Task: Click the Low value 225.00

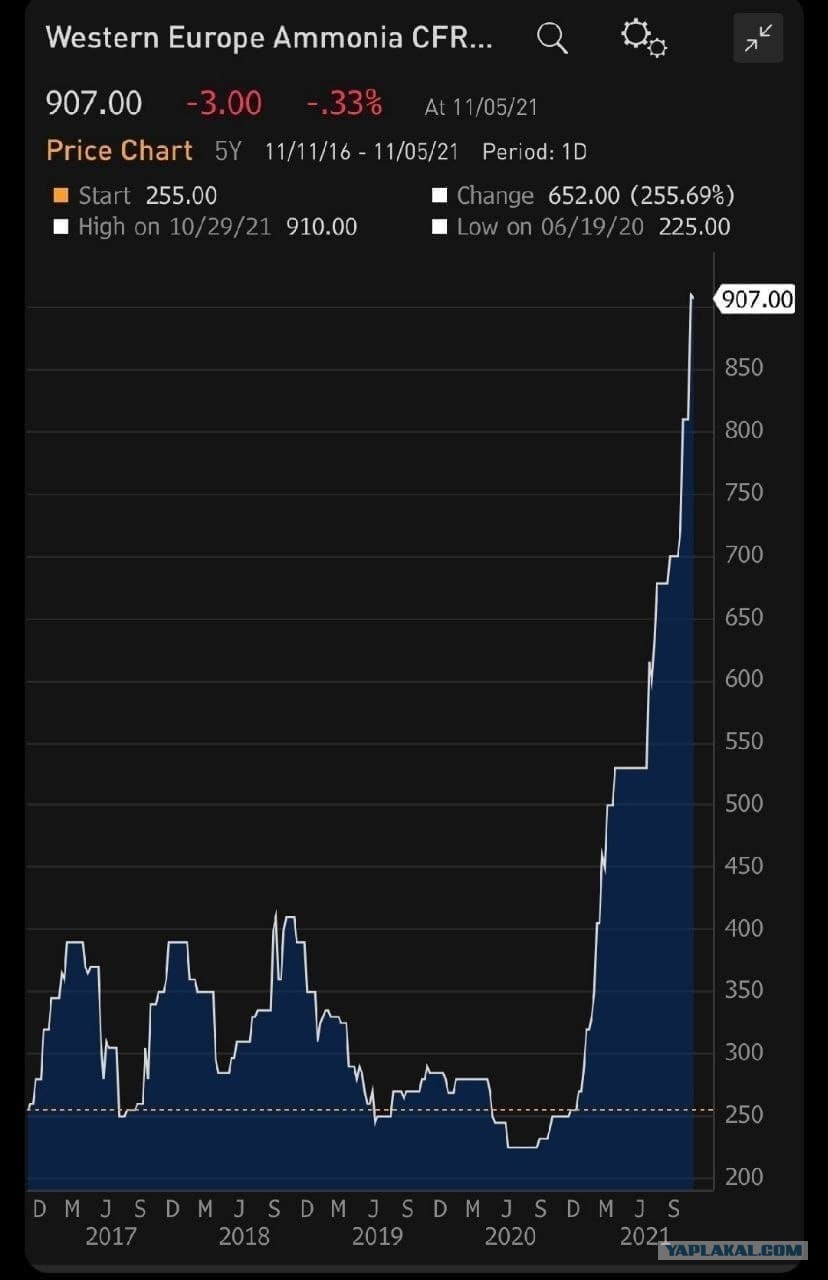Action: pyautogui.click(x=694, y=227)
